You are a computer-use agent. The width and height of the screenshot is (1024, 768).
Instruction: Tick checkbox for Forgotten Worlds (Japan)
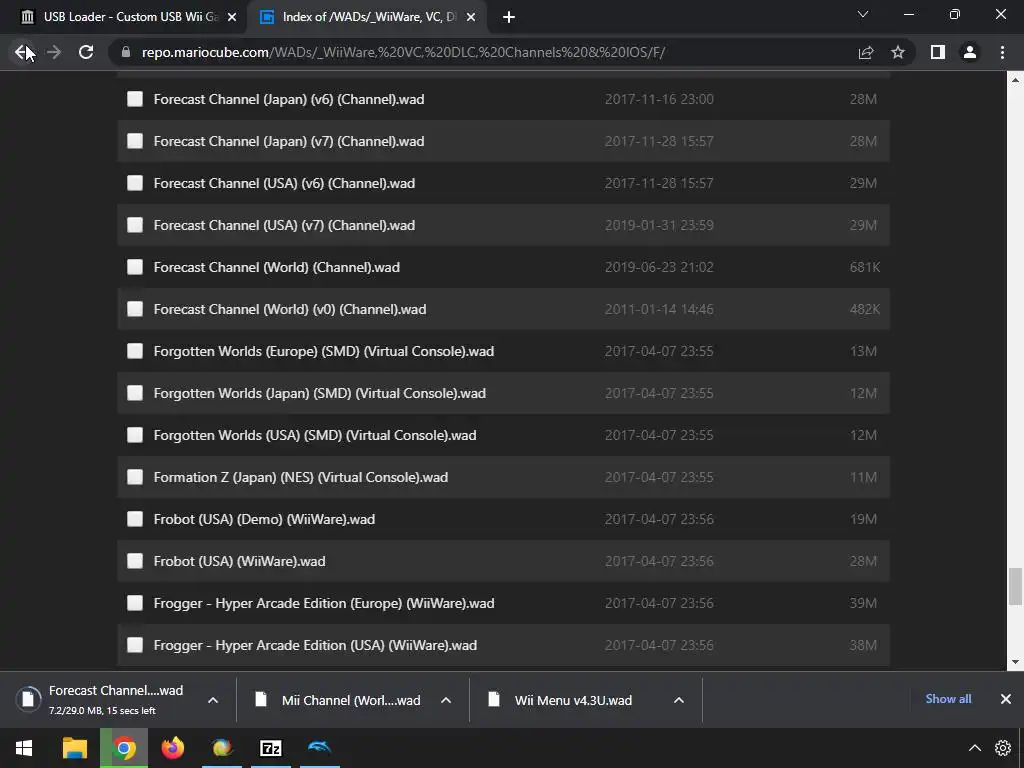coord(135,392)
